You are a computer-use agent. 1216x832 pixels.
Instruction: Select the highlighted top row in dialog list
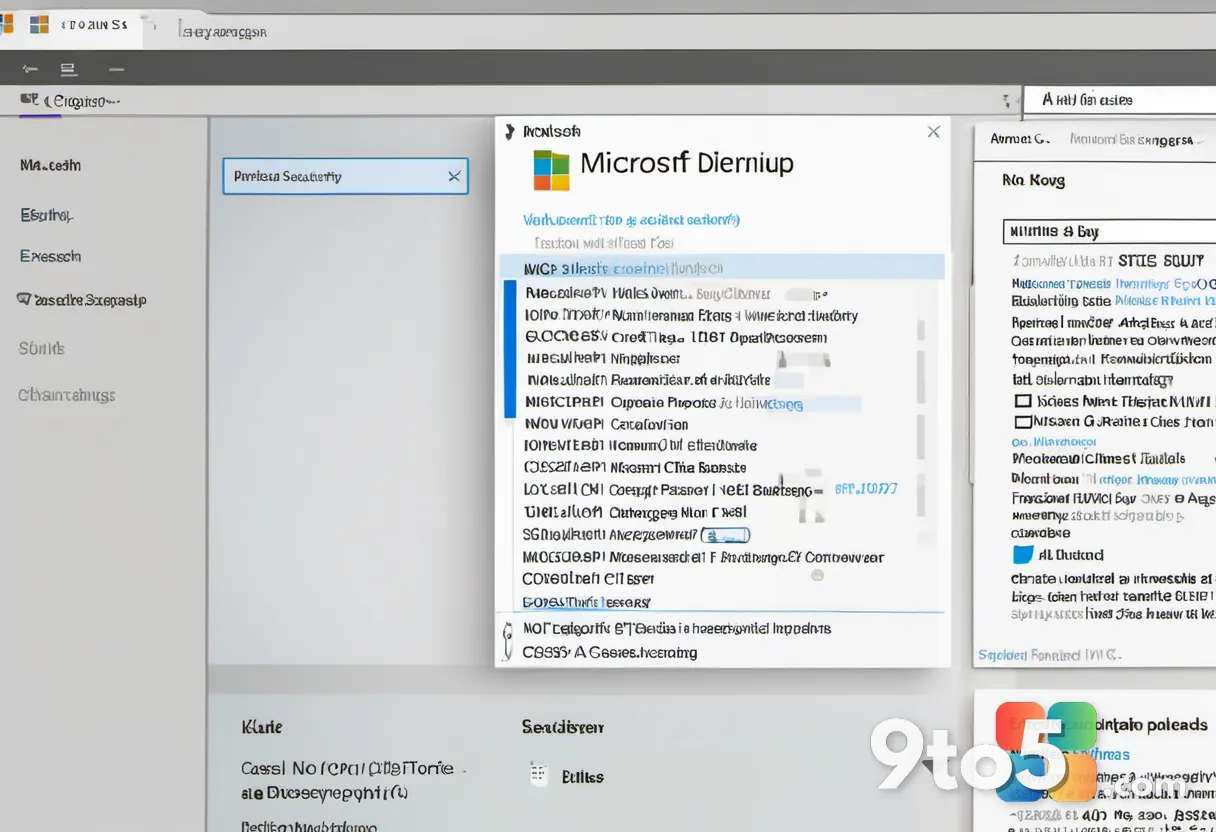tap(722, 268)
